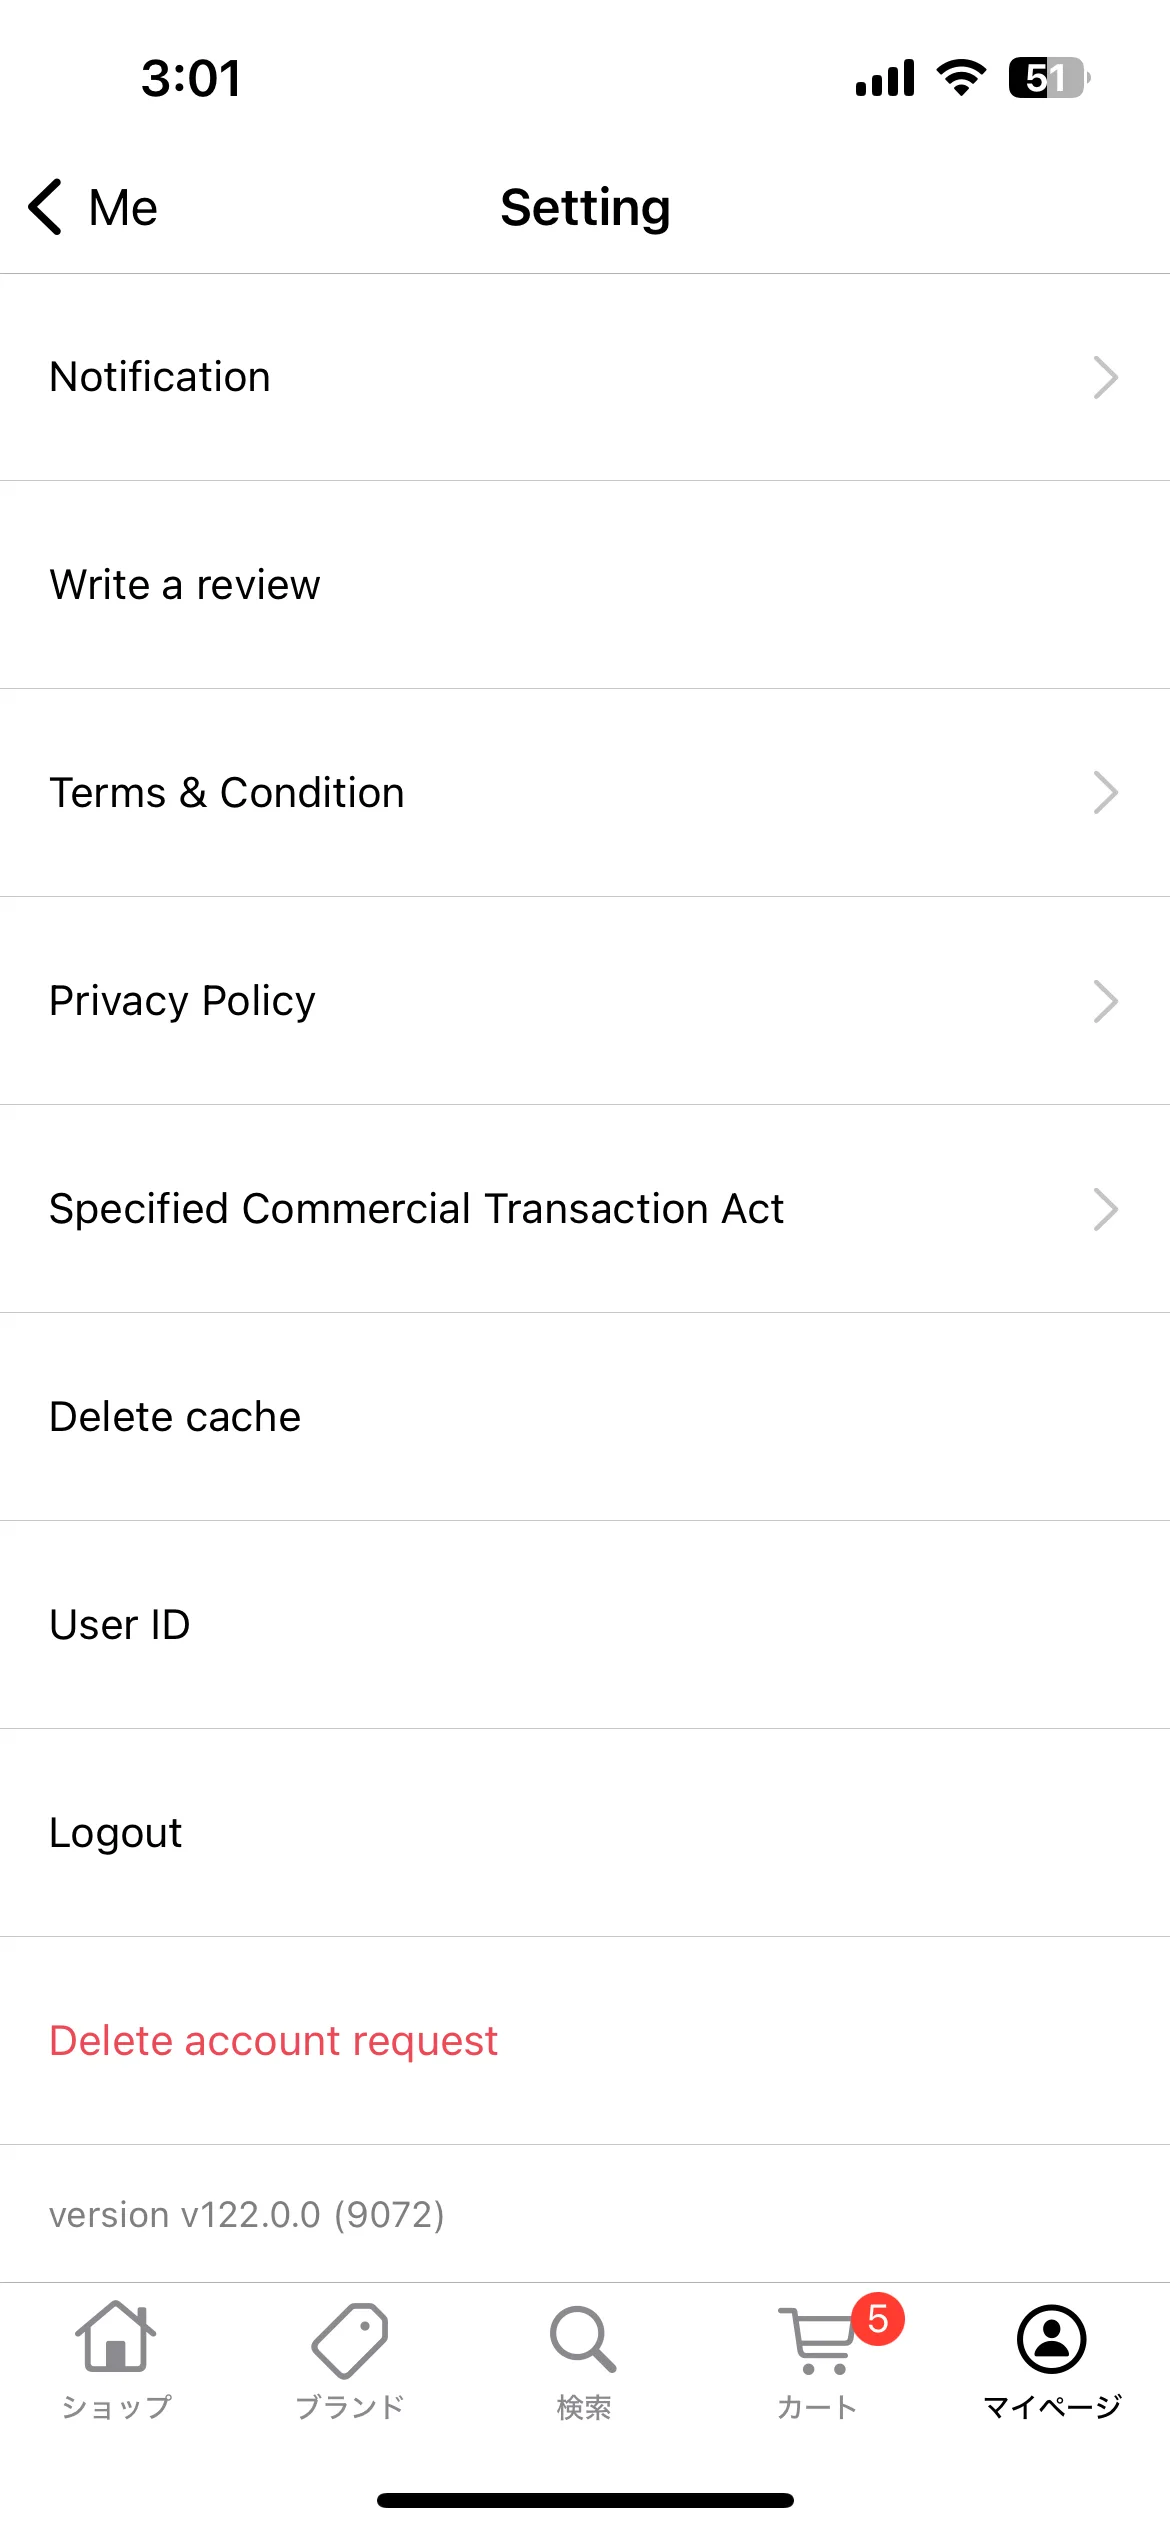Screen dimensions: 1170x2532
Task: Tap the back arrow icon next to Me
Action: pyautogui.click(x=46, y=207)
